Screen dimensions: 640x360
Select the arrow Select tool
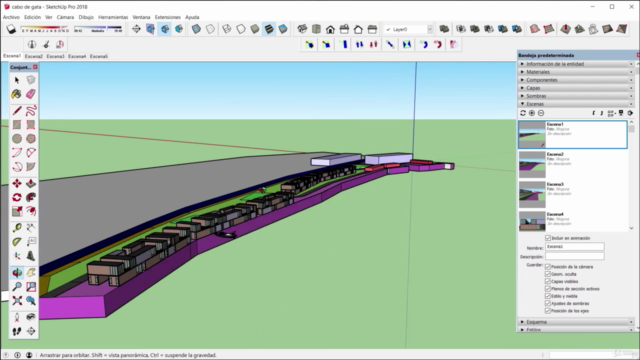click(x=17, y=80)
